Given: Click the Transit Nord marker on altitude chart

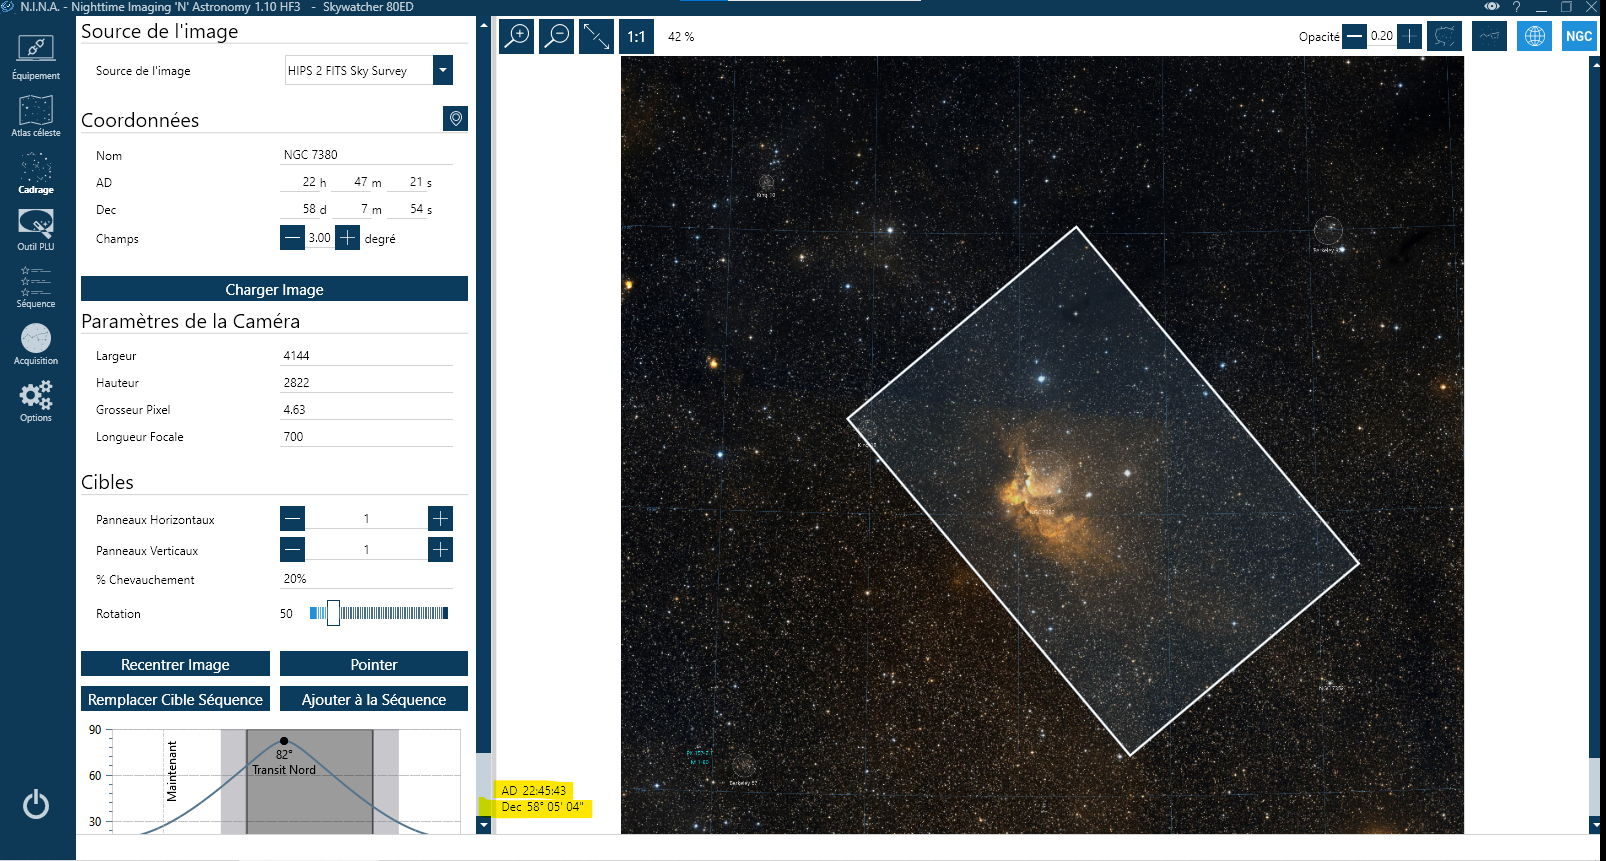Looking at the screenshot, I should click(x=284, y=741).
